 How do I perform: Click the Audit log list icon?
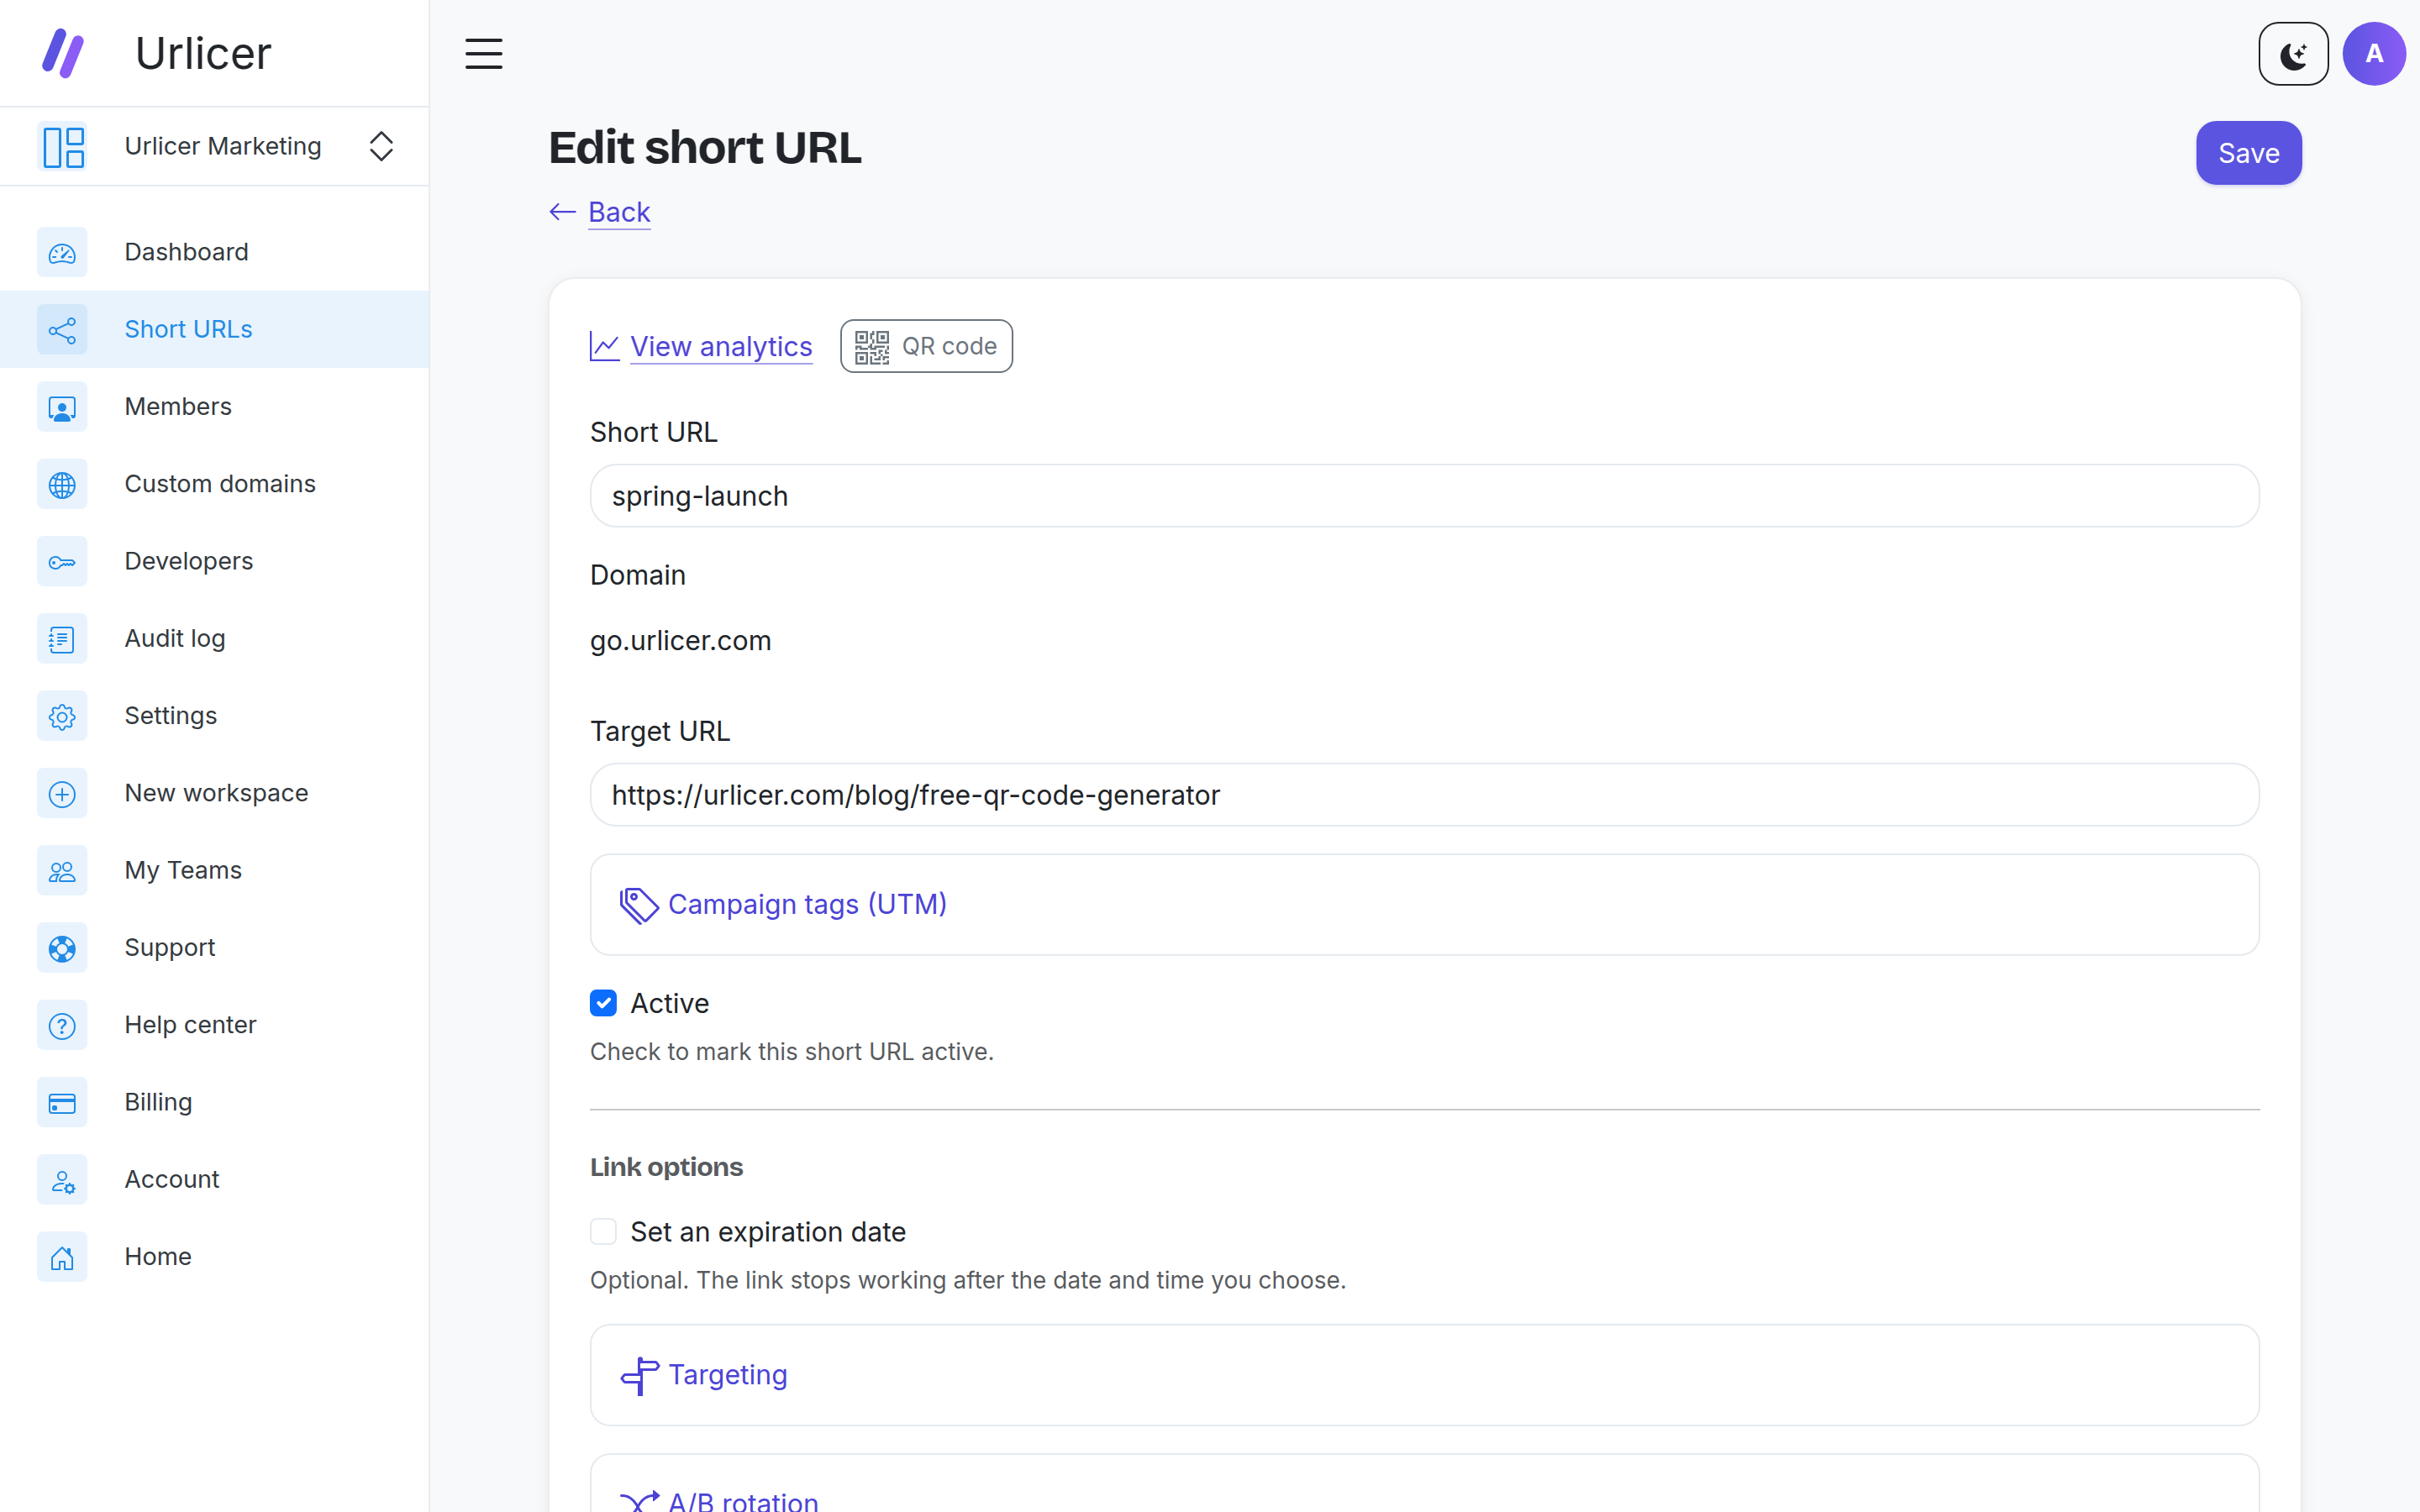point(62,638)
